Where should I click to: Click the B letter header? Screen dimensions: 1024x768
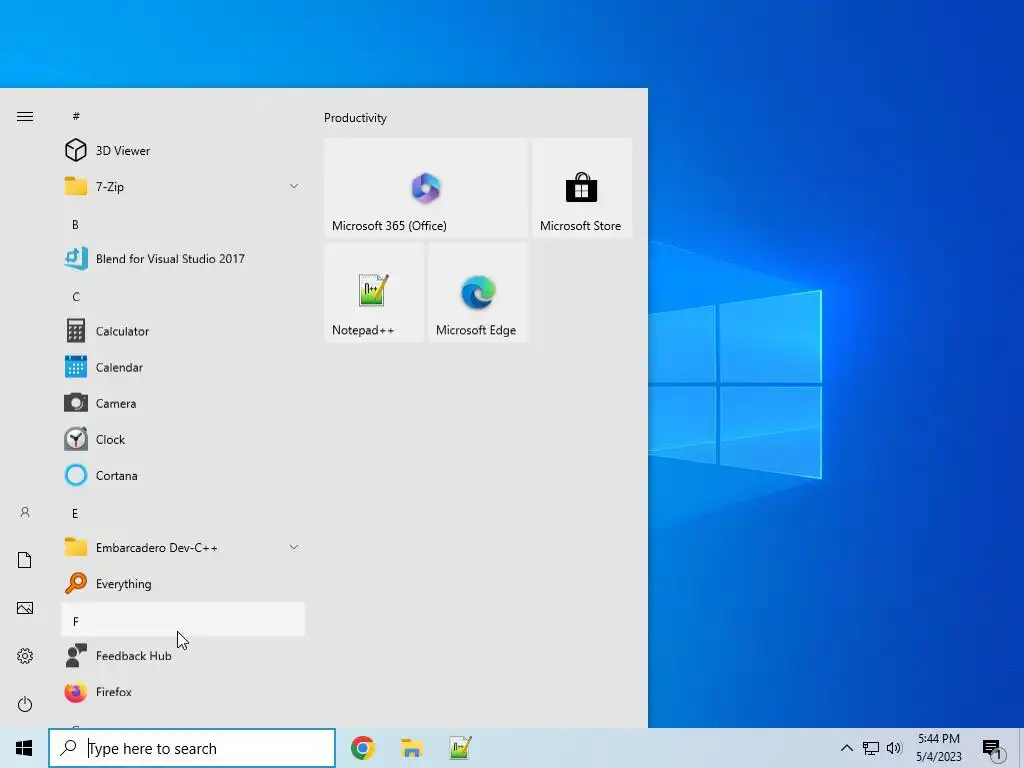pos(75,225)
